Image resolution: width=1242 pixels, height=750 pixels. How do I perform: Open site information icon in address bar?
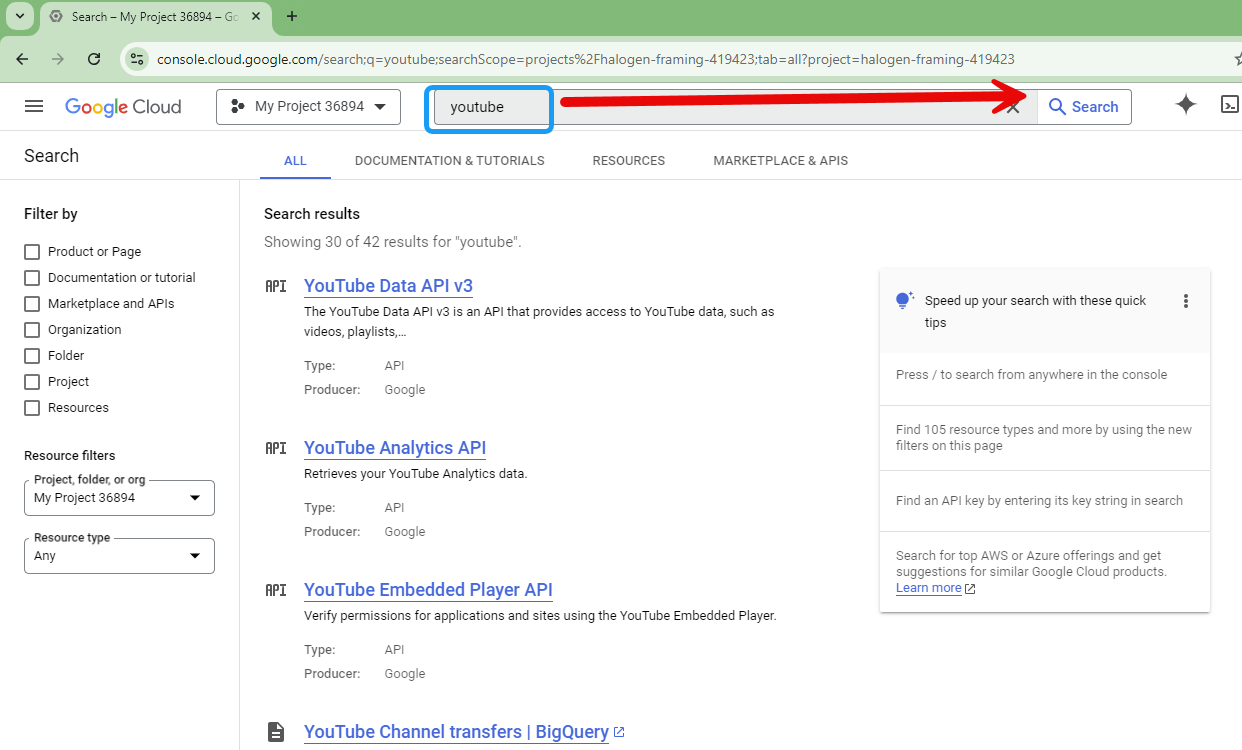pos(137,59)
